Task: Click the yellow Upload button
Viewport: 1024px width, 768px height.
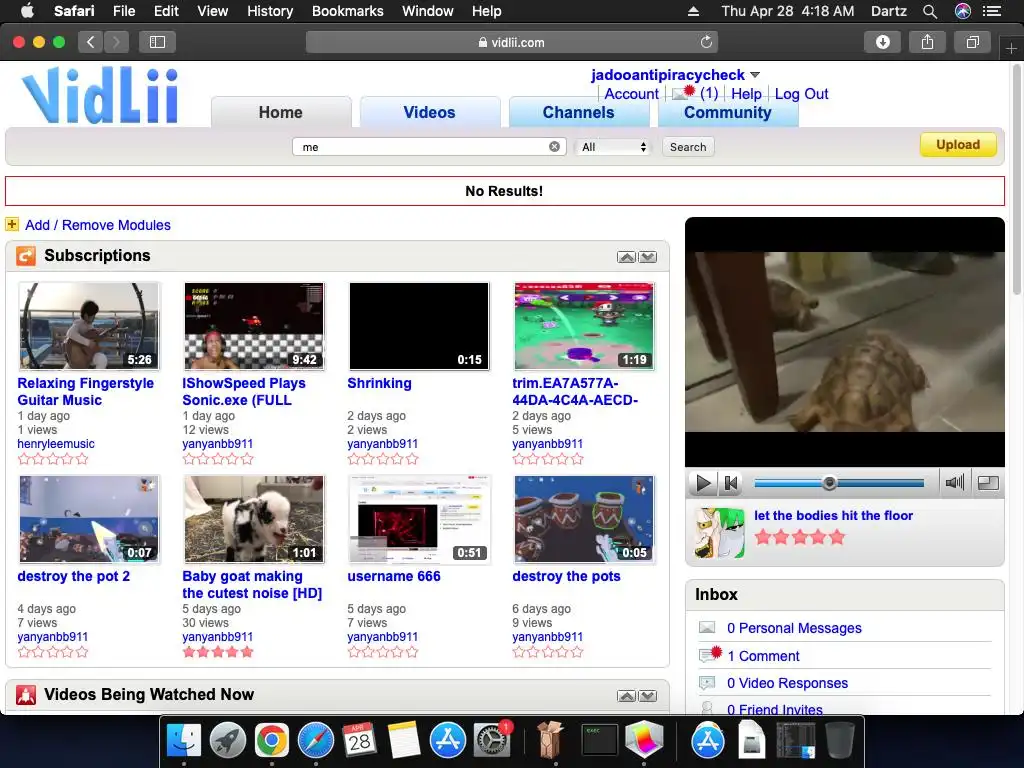Action: click(x=958, y=144)
